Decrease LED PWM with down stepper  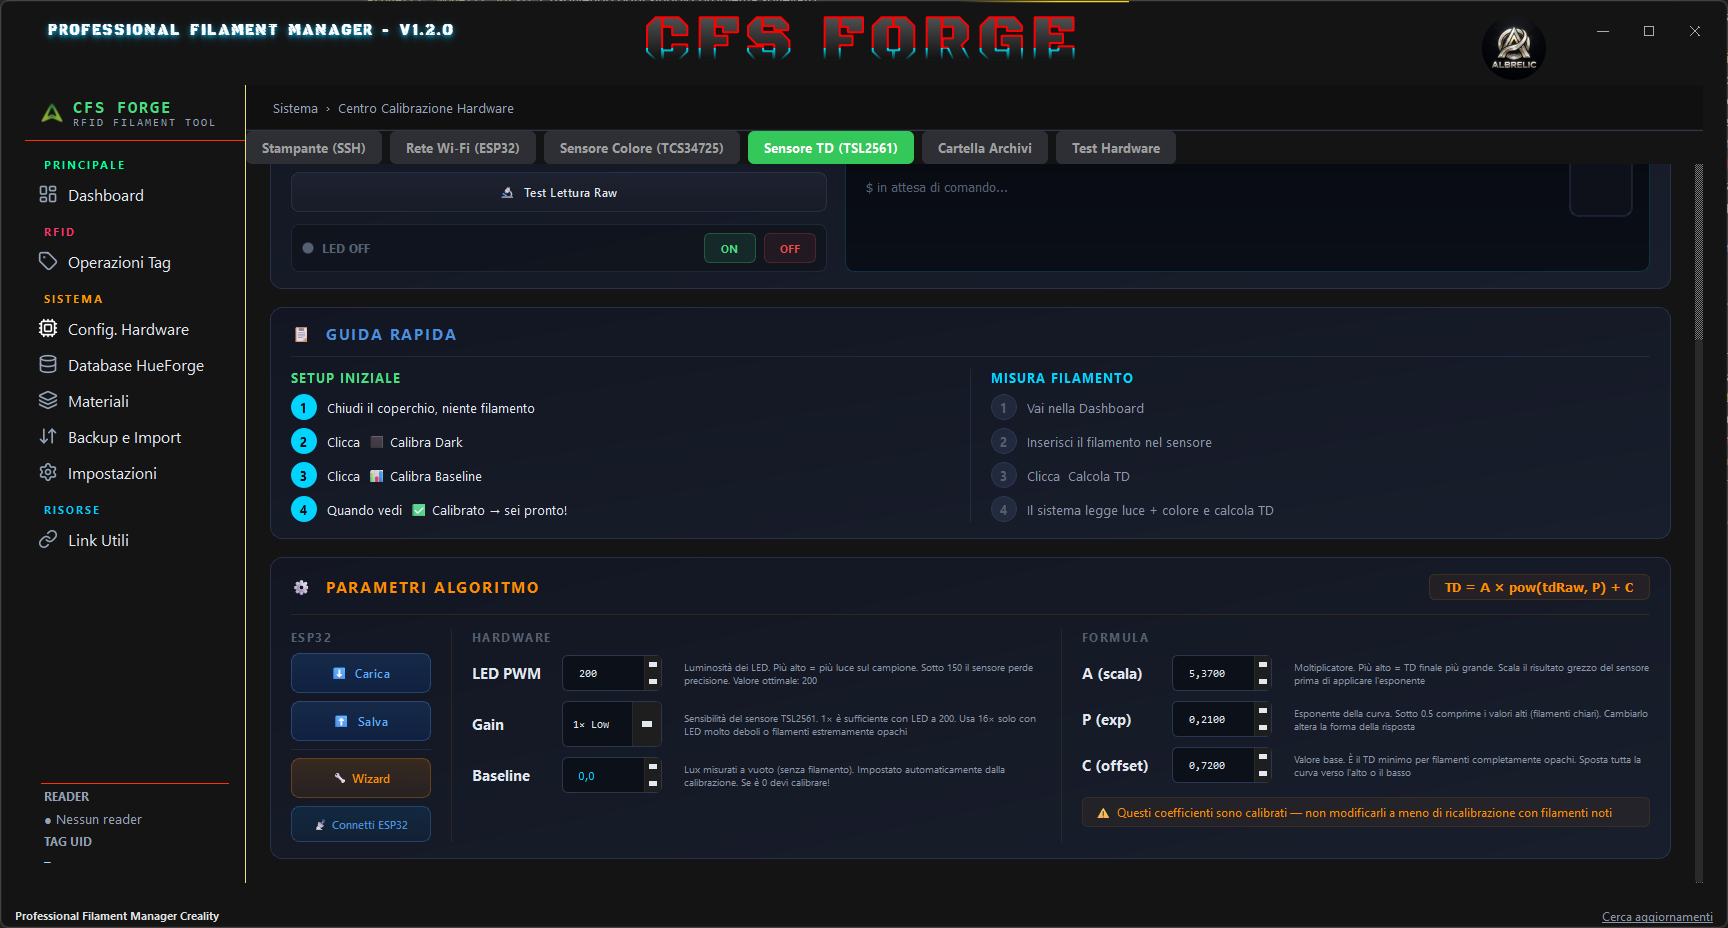point(653,682)
